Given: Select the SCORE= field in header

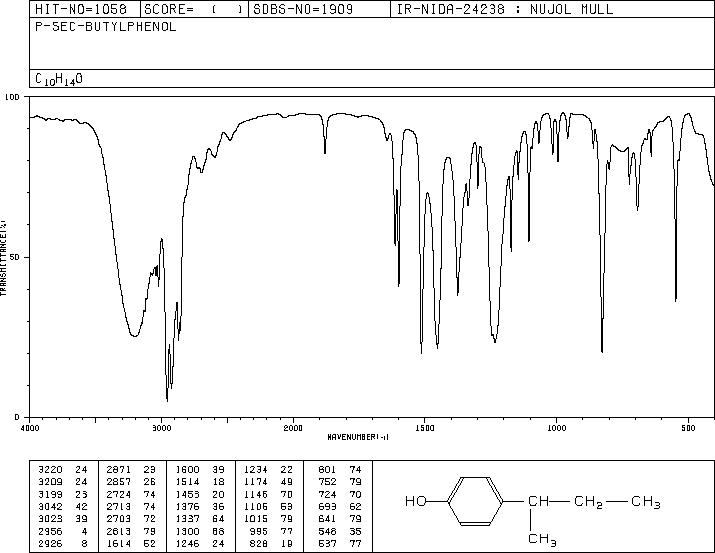Looking at the screenshot, I should point(194,9).
